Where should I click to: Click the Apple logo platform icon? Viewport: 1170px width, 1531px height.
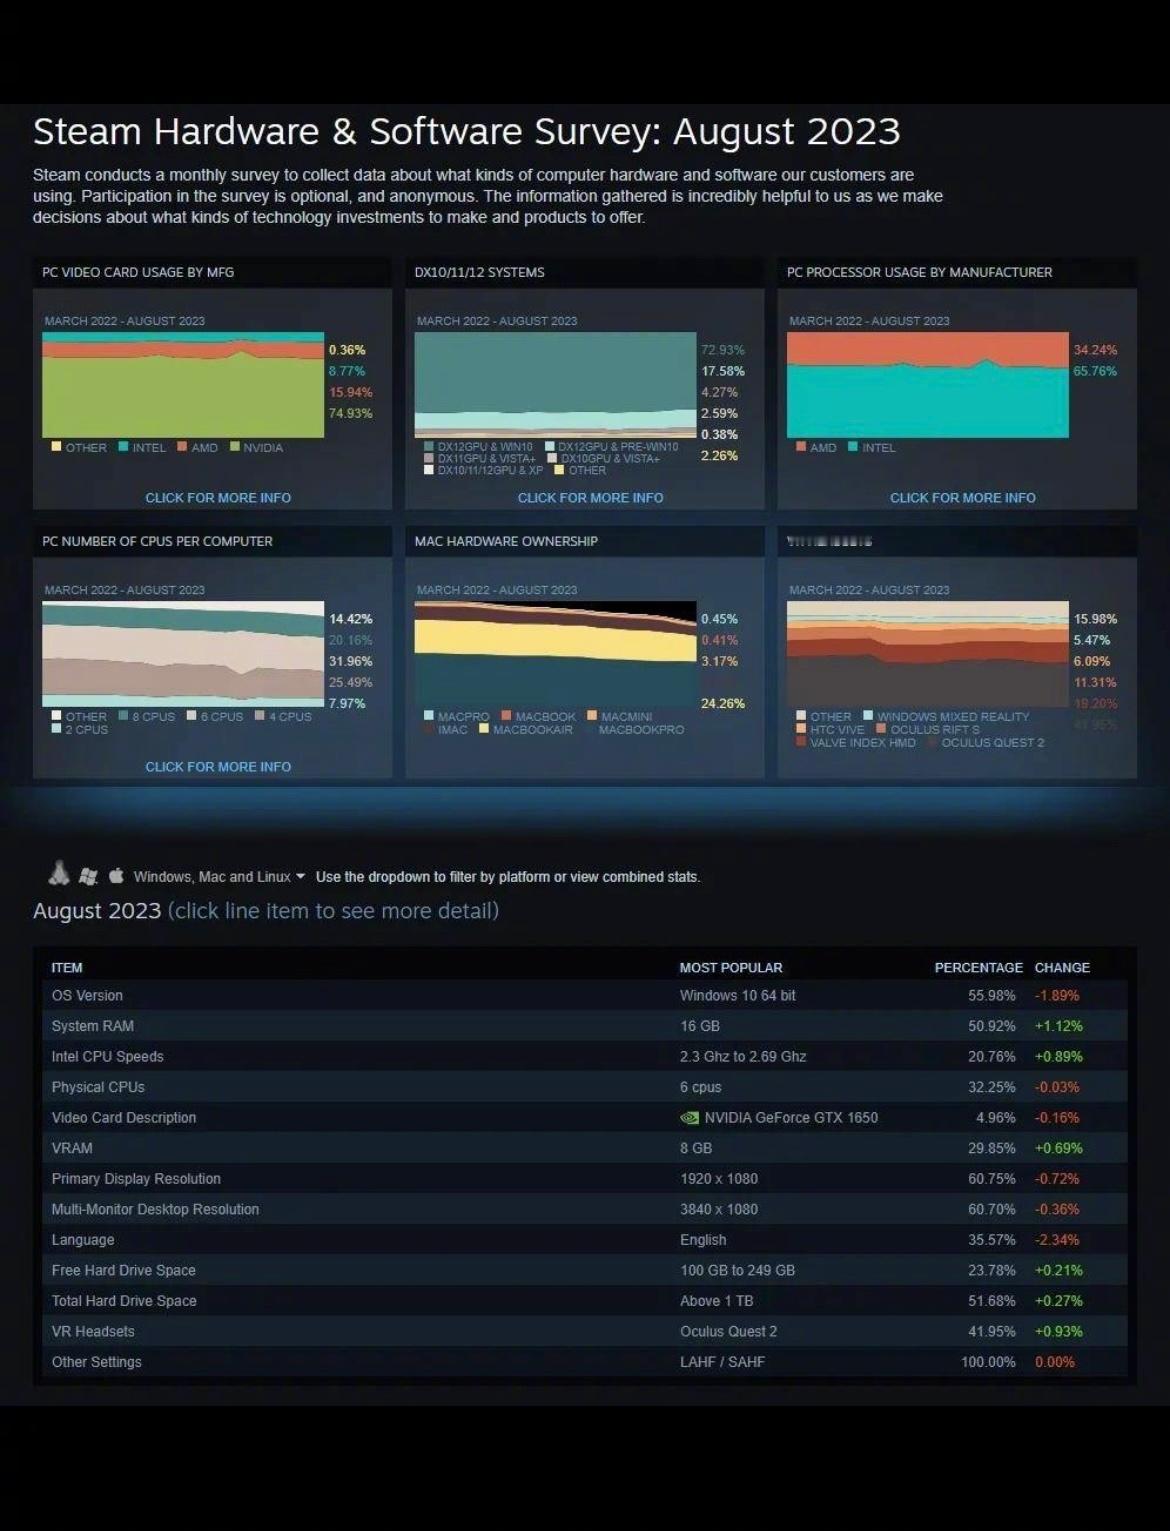point(116,875)
